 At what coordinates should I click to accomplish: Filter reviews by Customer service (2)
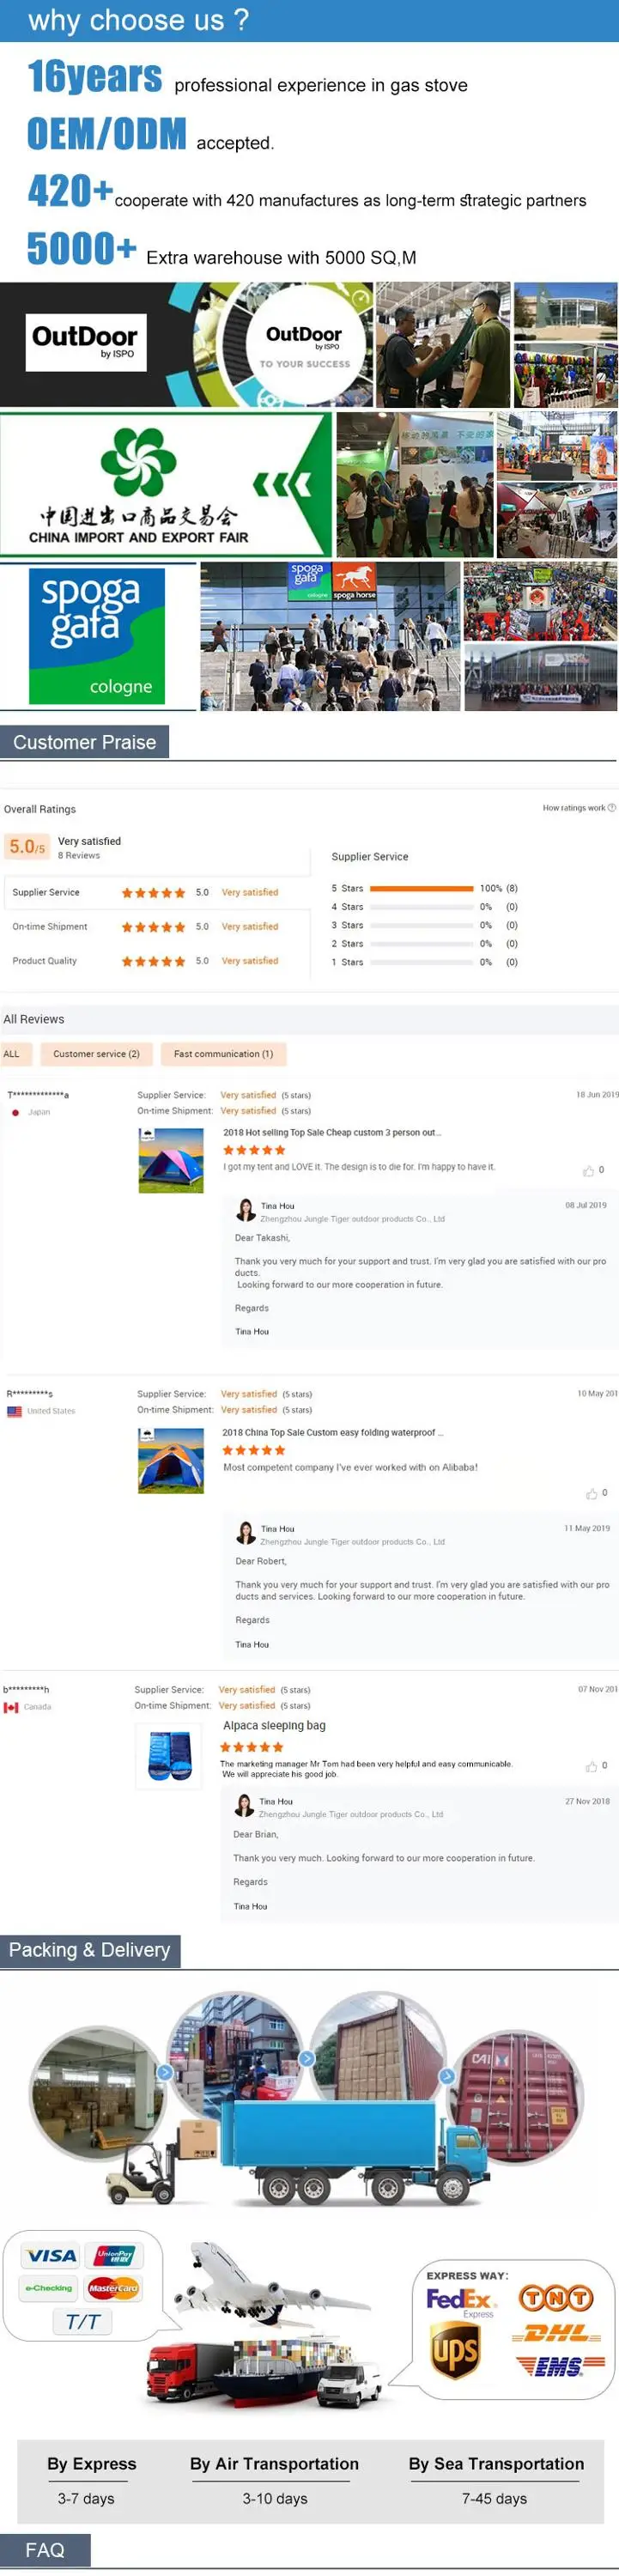[x=96, y=1054]
